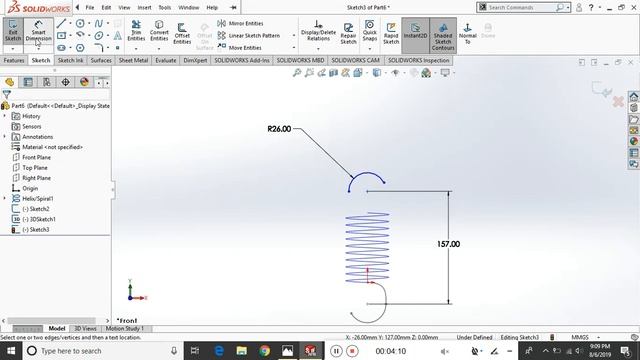Screen dimensions: 640x360
Task: Click Repair Sketch tool
Action: (349, 33)
